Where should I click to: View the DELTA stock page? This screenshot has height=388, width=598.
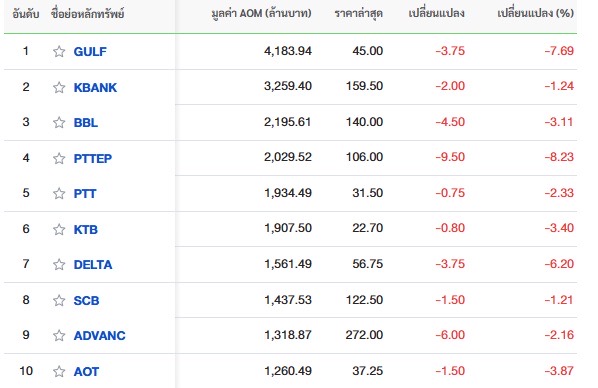93,264
